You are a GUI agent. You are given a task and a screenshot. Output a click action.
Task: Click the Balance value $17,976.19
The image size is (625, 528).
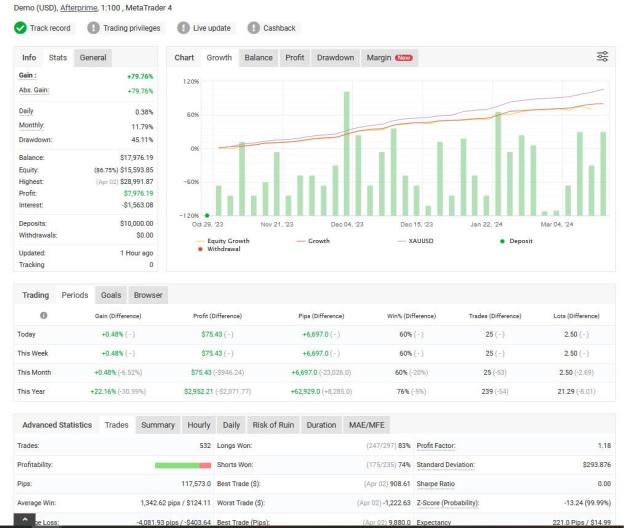pyautogui.click(x=136, y=157)
